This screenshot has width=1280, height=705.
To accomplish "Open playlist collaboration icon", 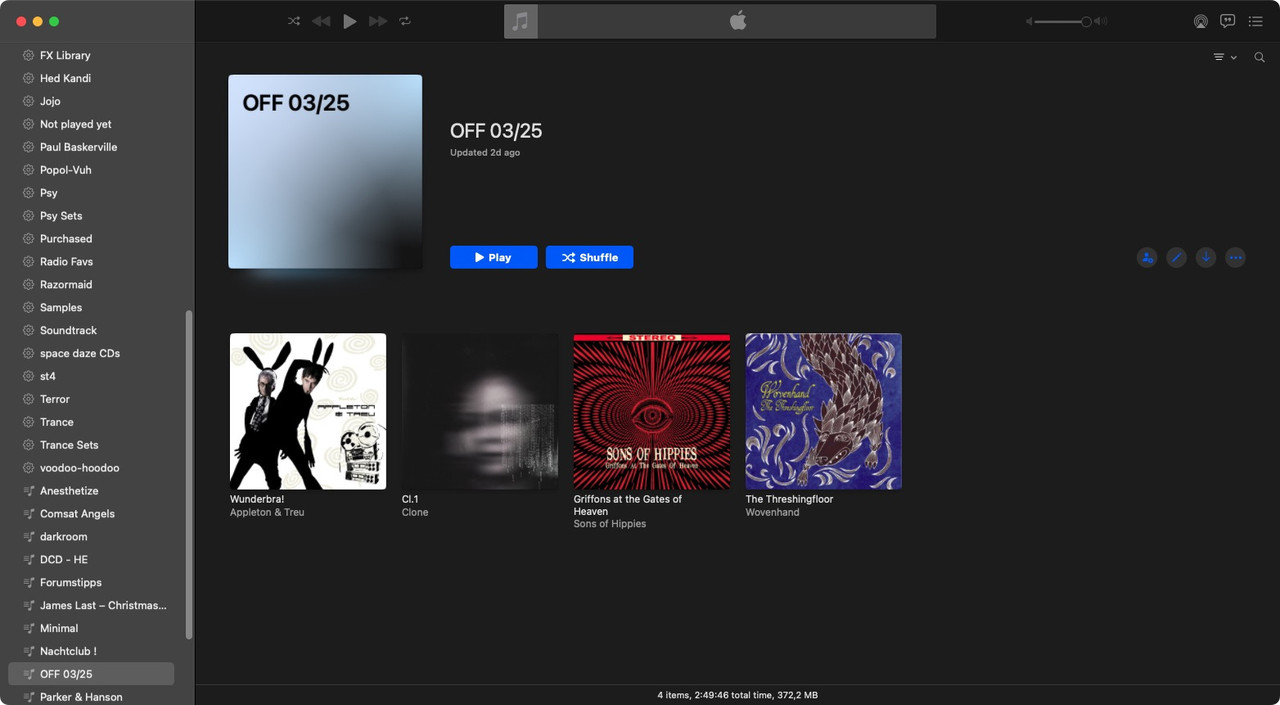I will coord(1147,257).
